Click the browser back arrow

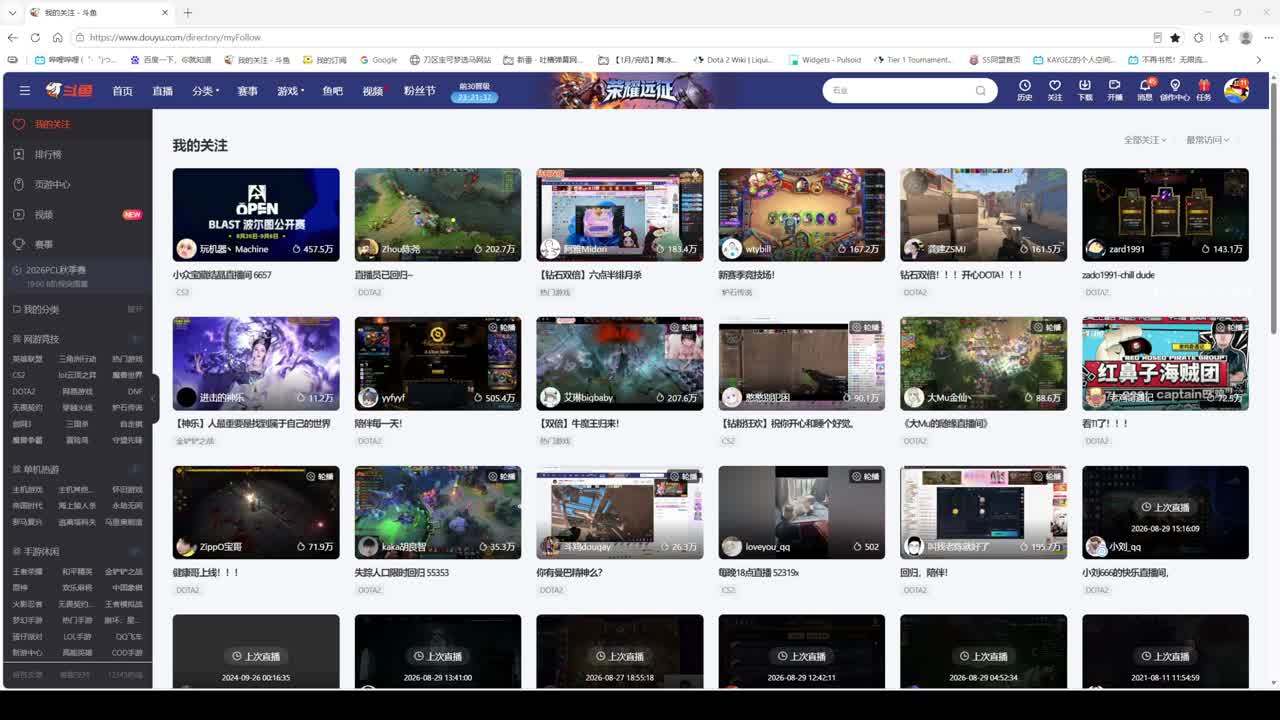point(12,37)
